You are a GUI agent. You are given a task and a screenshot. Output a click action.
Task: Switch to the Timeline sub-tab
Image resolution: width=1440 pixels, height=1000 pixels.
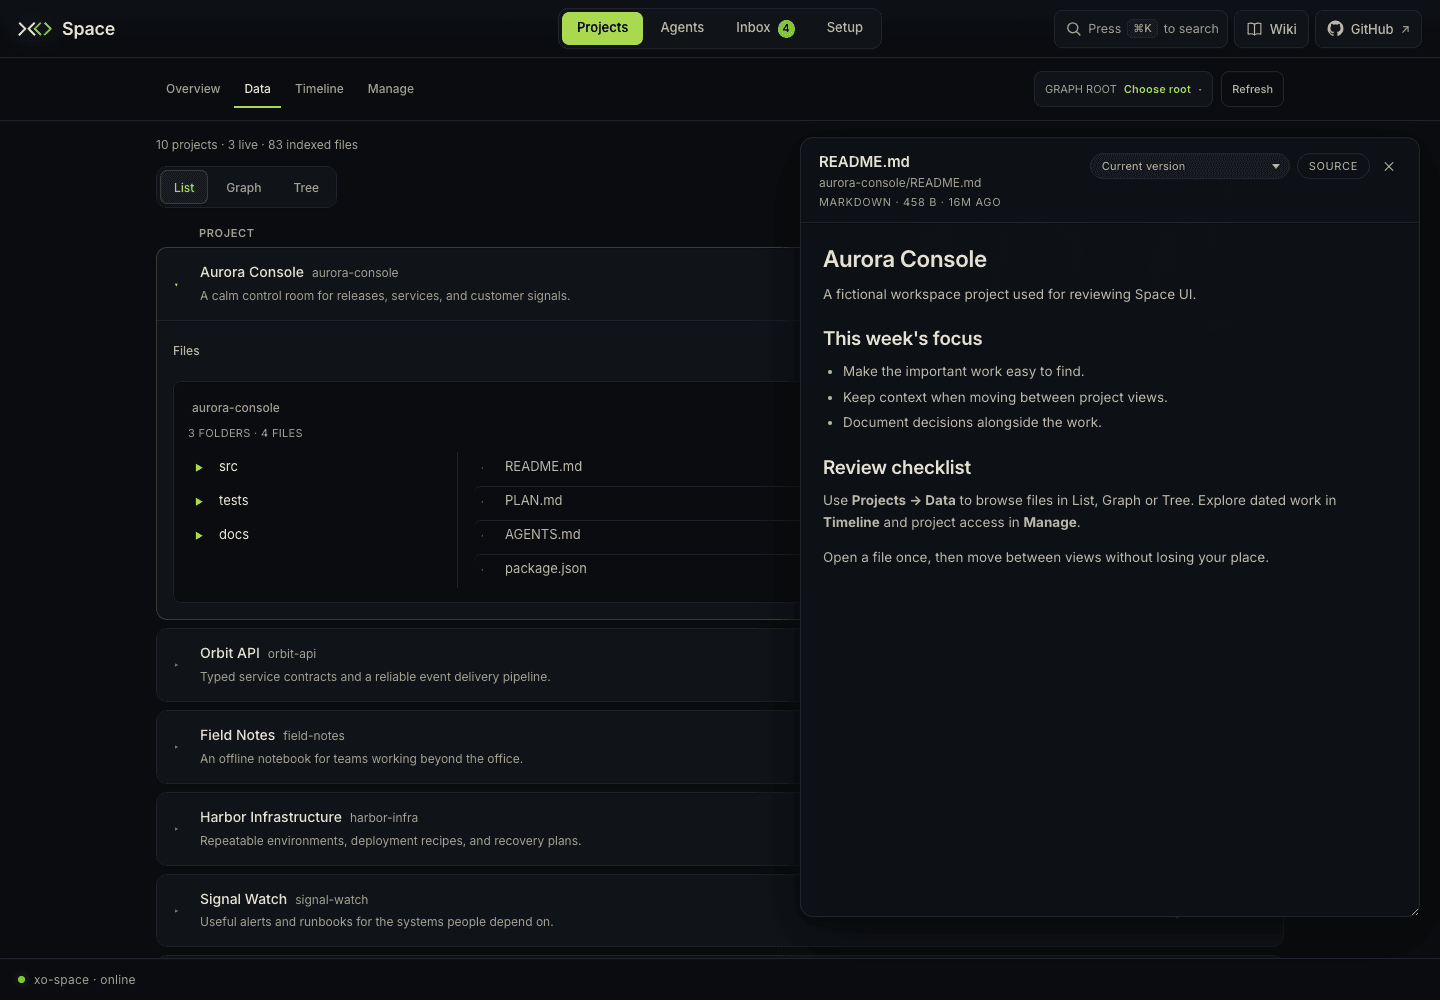pyautogui.click(x=319, y=89)
